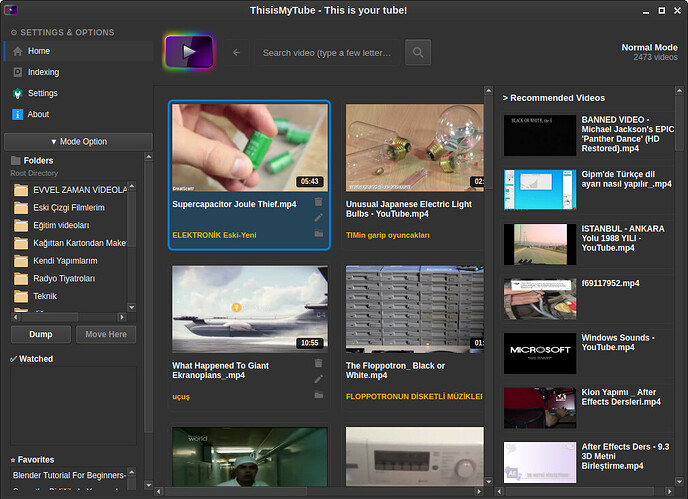Click the Dump button
688x499 pixels.
pos(41,334)
